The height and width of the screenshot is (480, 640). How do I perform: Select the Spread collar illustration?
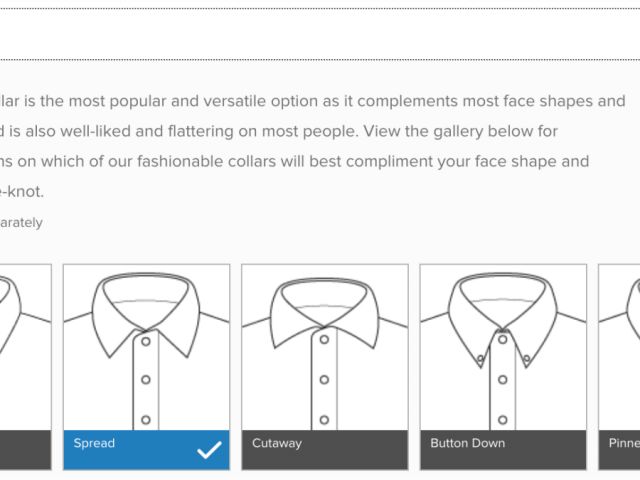tap(146, 347)
